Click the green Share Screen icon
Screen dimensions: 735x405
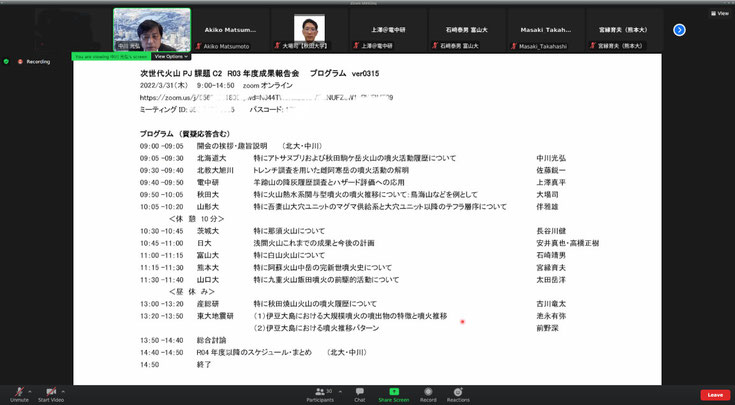394,391
